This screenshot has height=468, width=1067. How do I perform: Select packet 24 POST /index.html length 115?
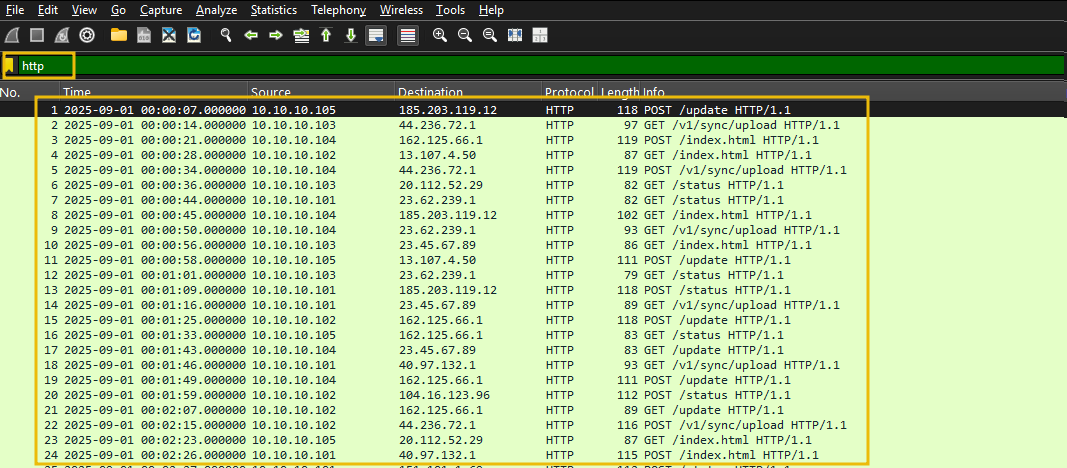[534, 454]
